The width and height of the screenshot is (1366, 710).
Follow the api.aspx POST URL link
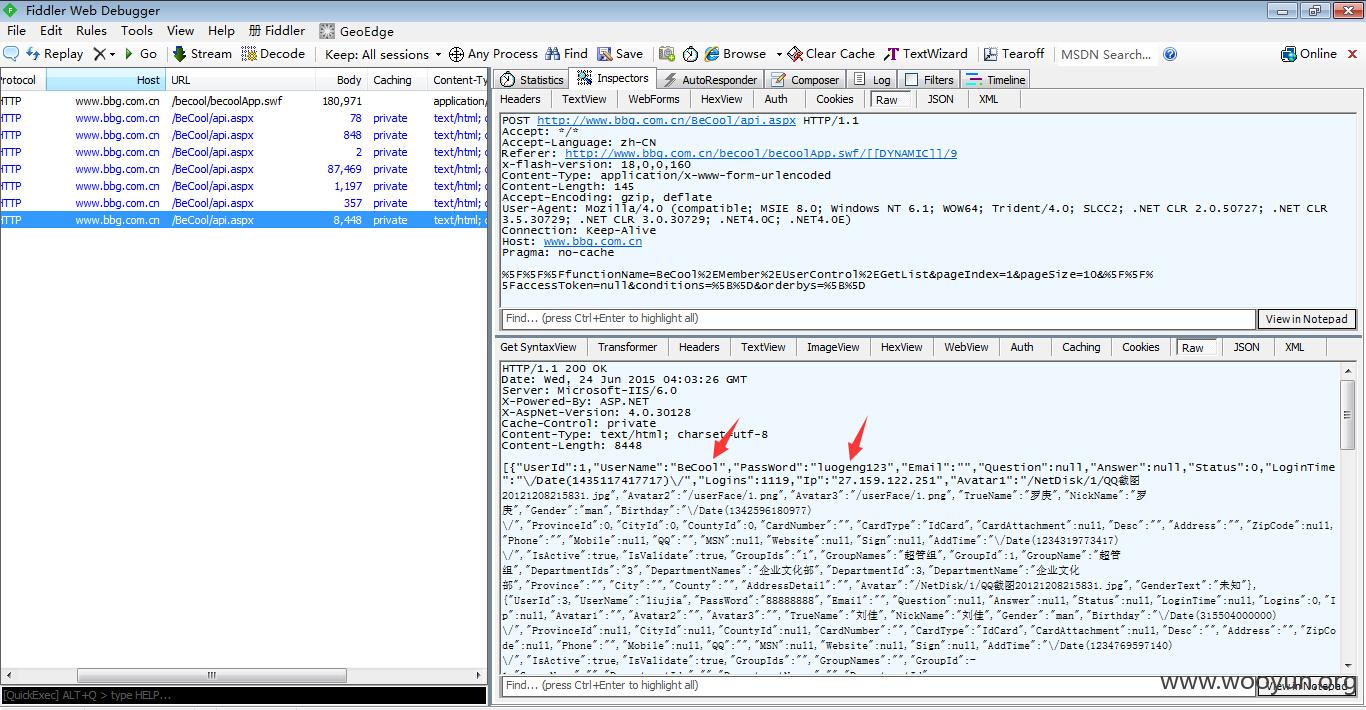click(666, 121)
